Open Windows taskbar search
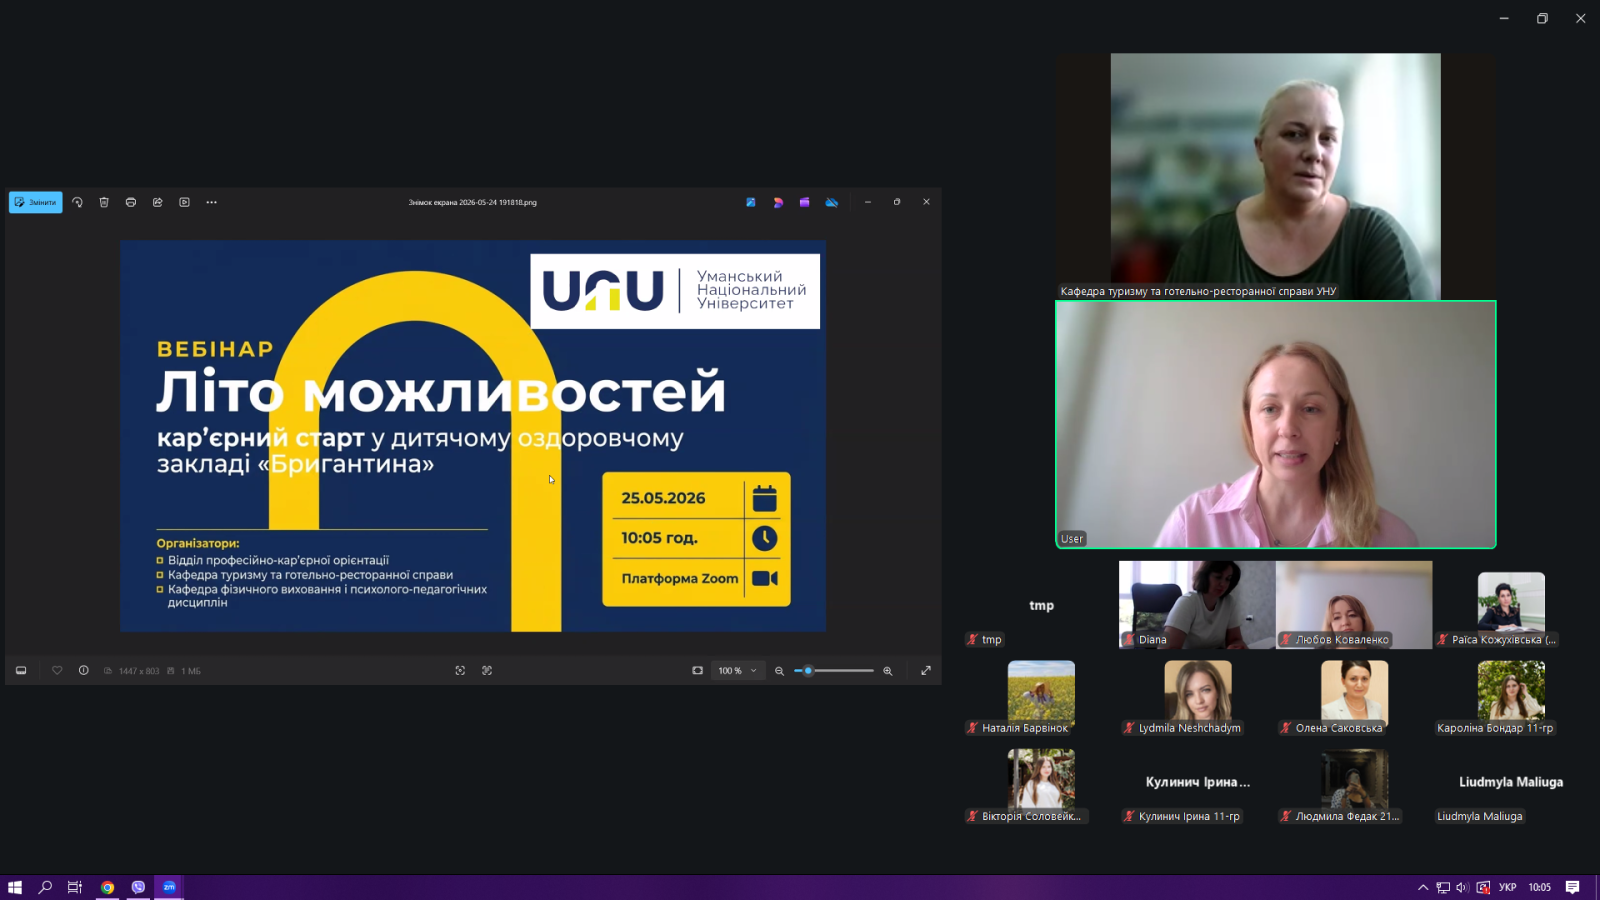This screenshot has width=1600, height=900. coord(45,887)
